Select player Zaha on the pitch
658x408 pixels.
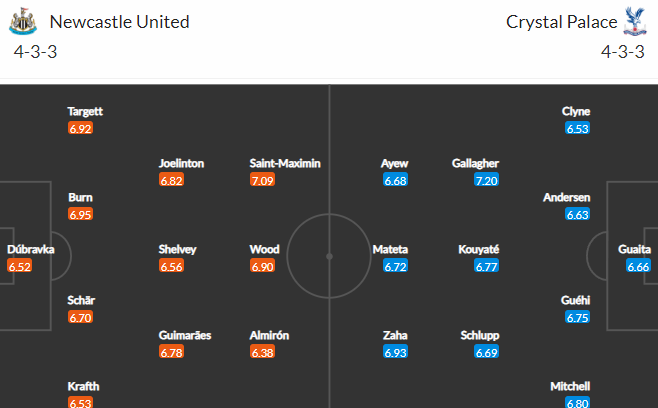coord(395,335)
